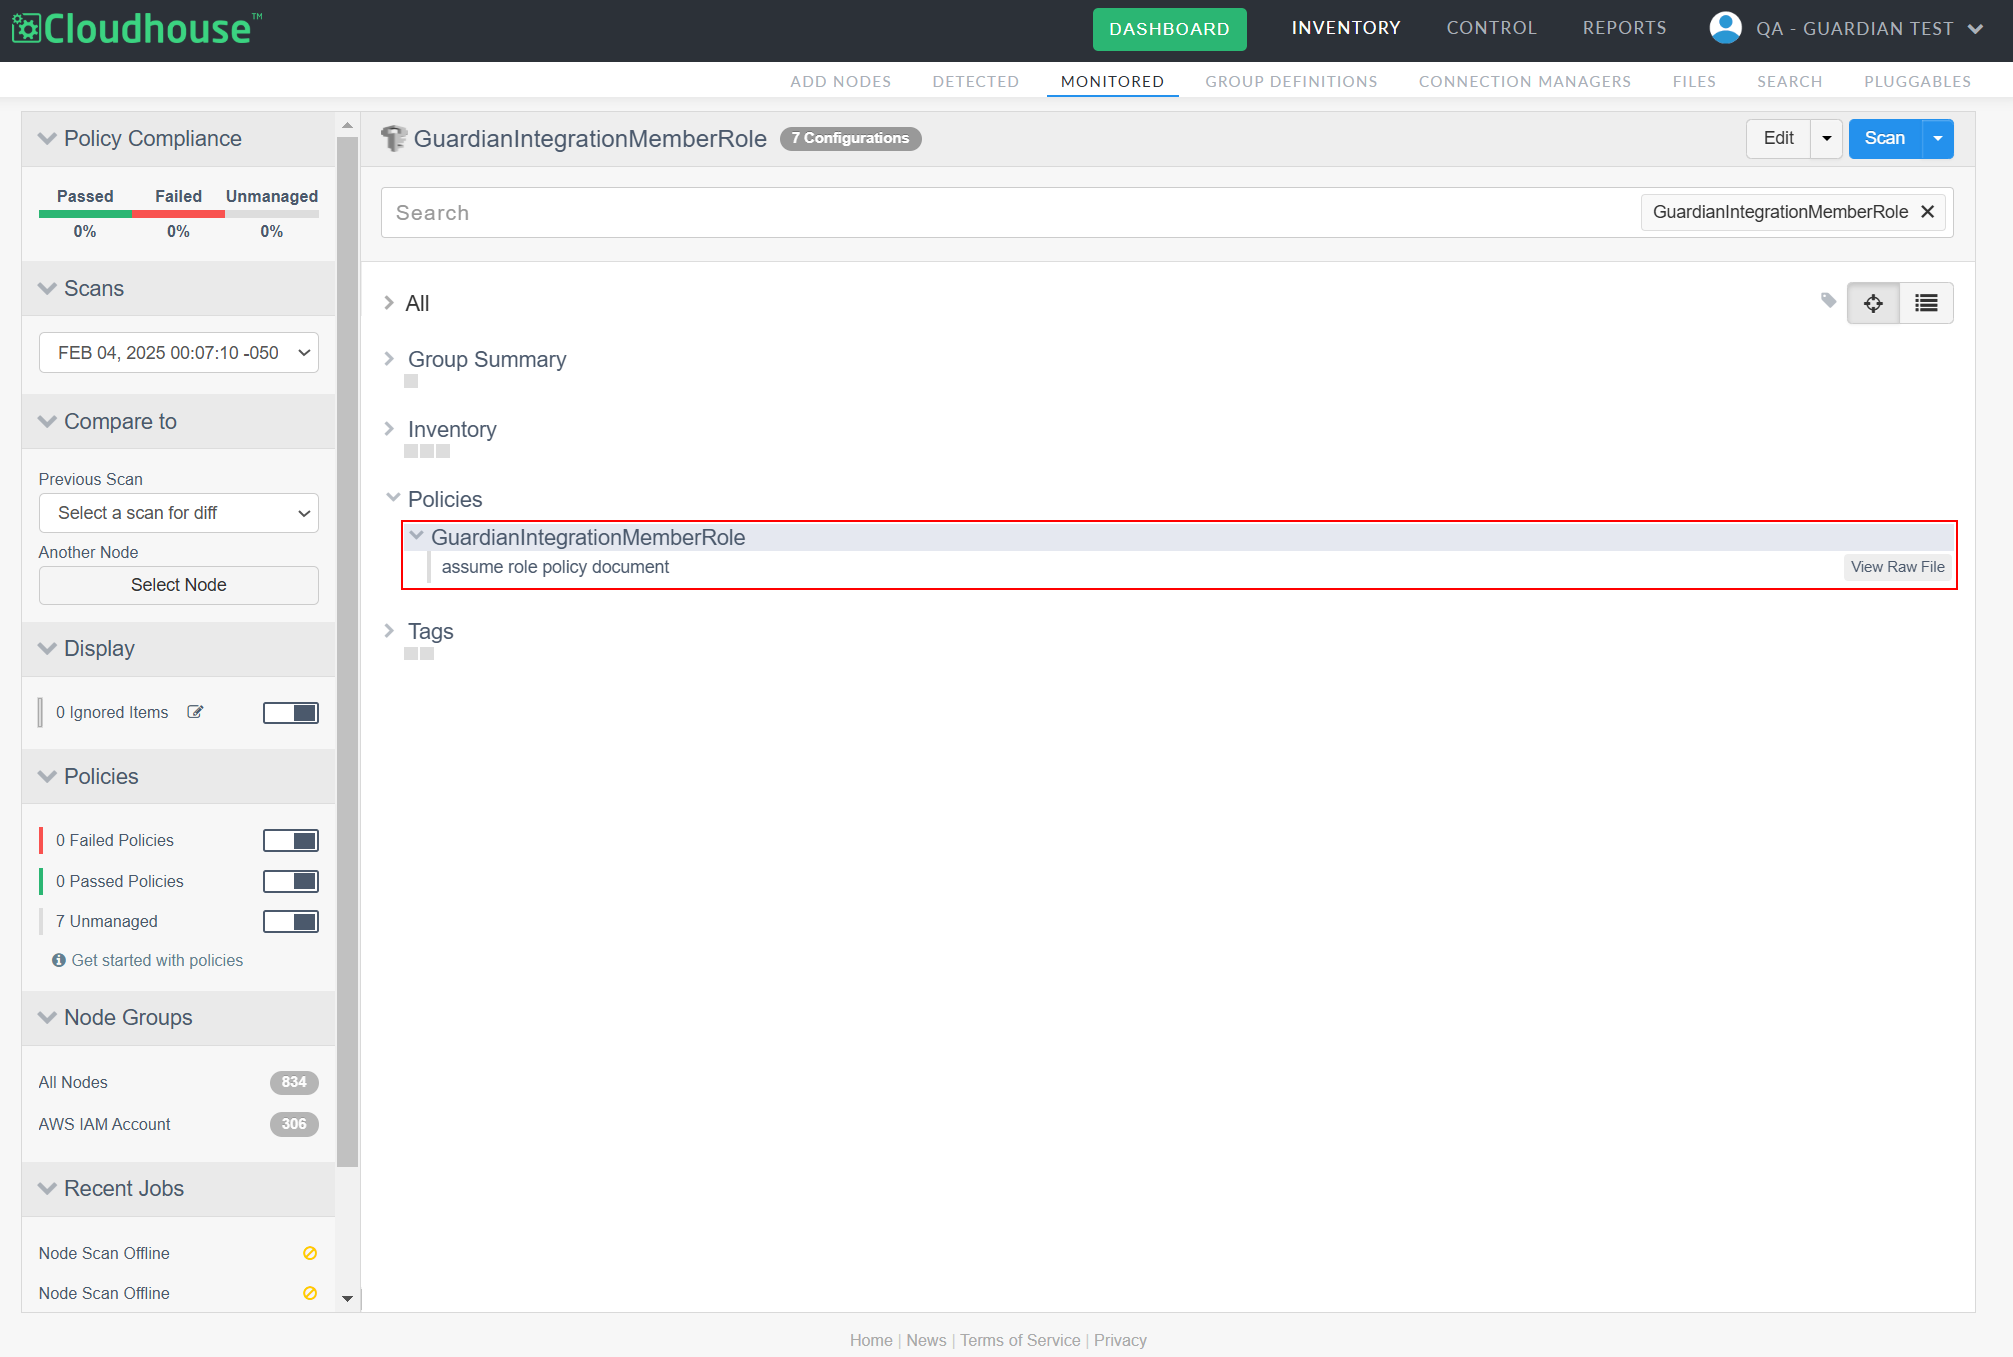
Task: Switch to the Files tab
Action: pos(1694,81)
